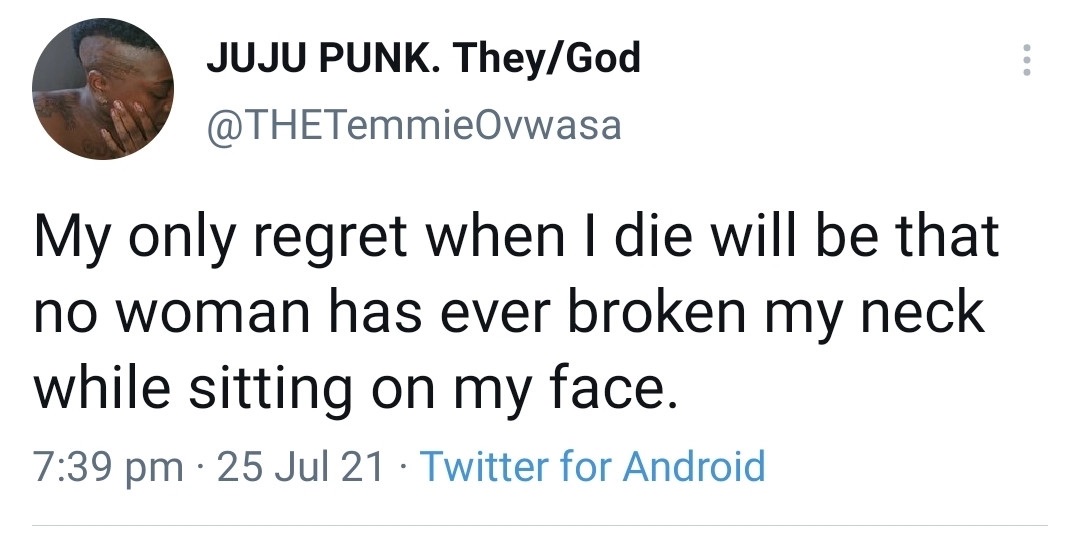Click the tweet's second line of text
This screenshot has width=1080, height=536.
pyautogui.click(x=509, y=315)
